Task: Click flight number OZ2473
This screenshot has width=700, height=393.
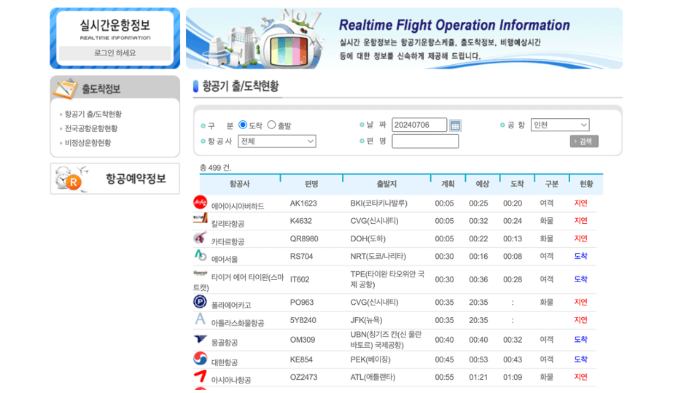Action: (304, 377)
